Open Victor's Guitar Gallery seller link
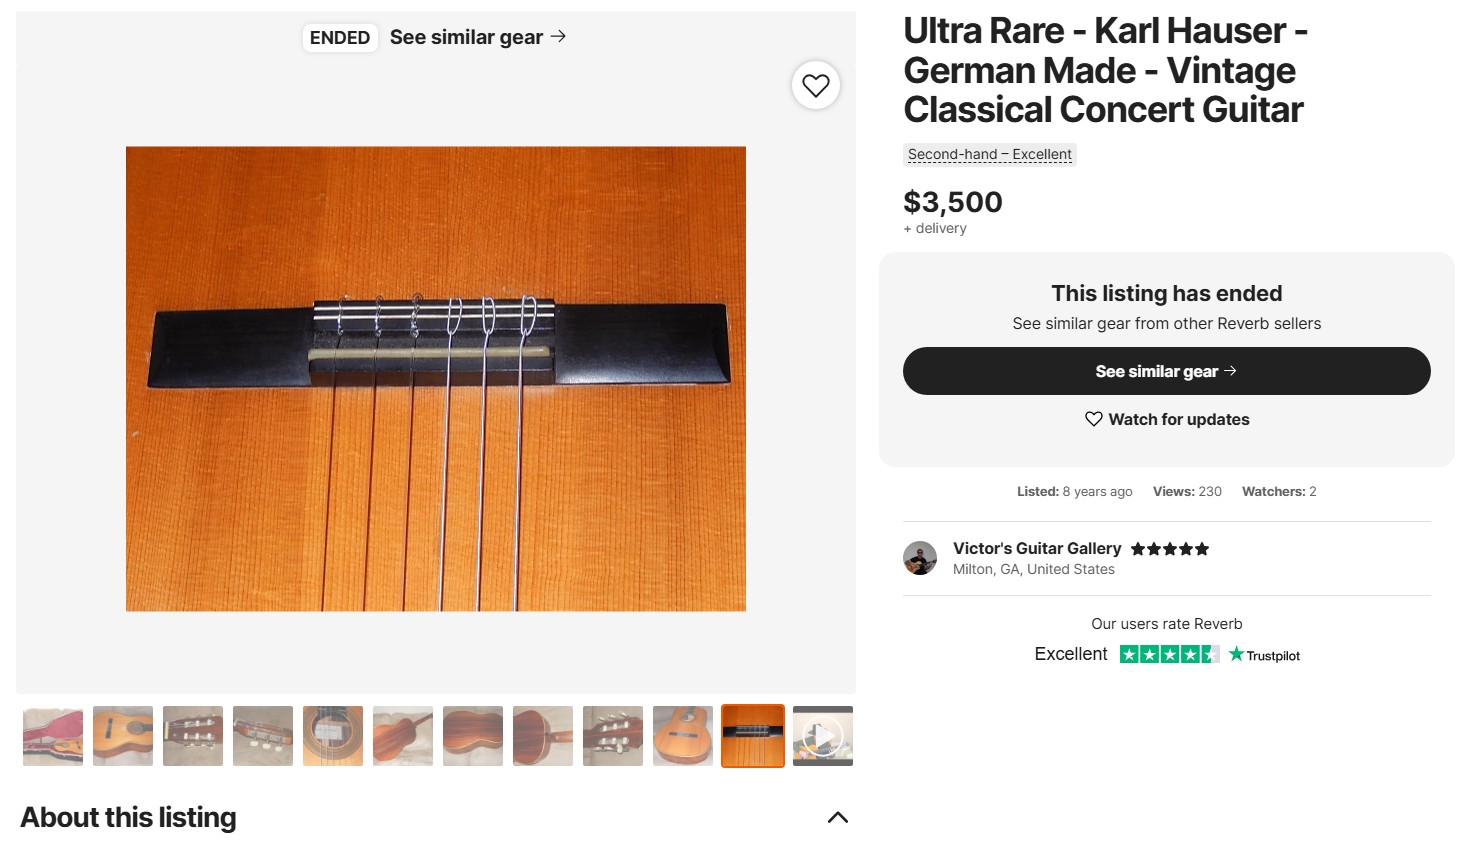The height and width of the screenshot is (844, 1474). pos(1036,548)
